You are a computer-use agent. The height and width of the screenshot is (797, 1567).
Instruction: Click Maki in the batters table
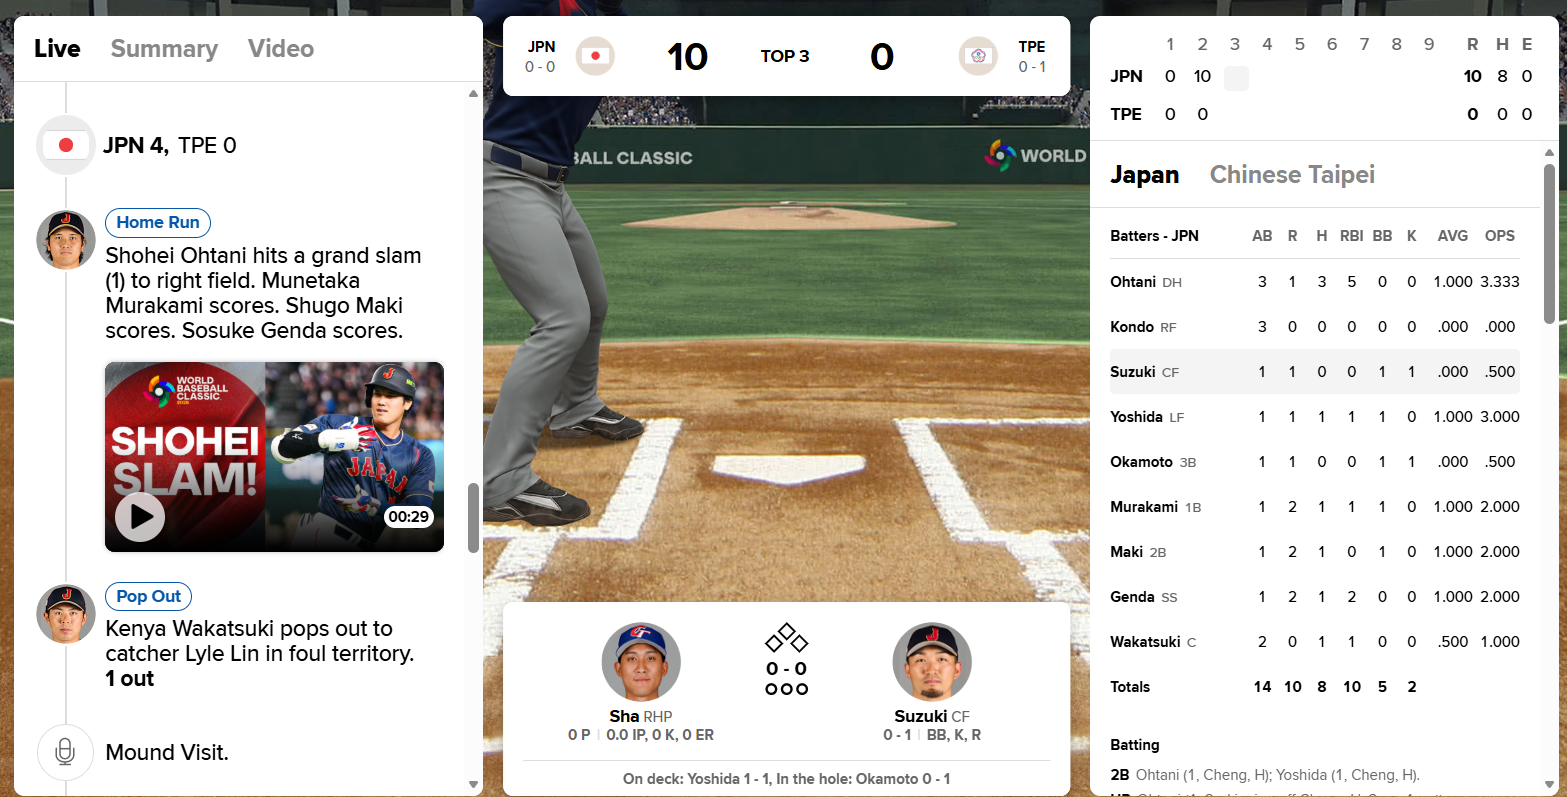(x=1126, y=552)
